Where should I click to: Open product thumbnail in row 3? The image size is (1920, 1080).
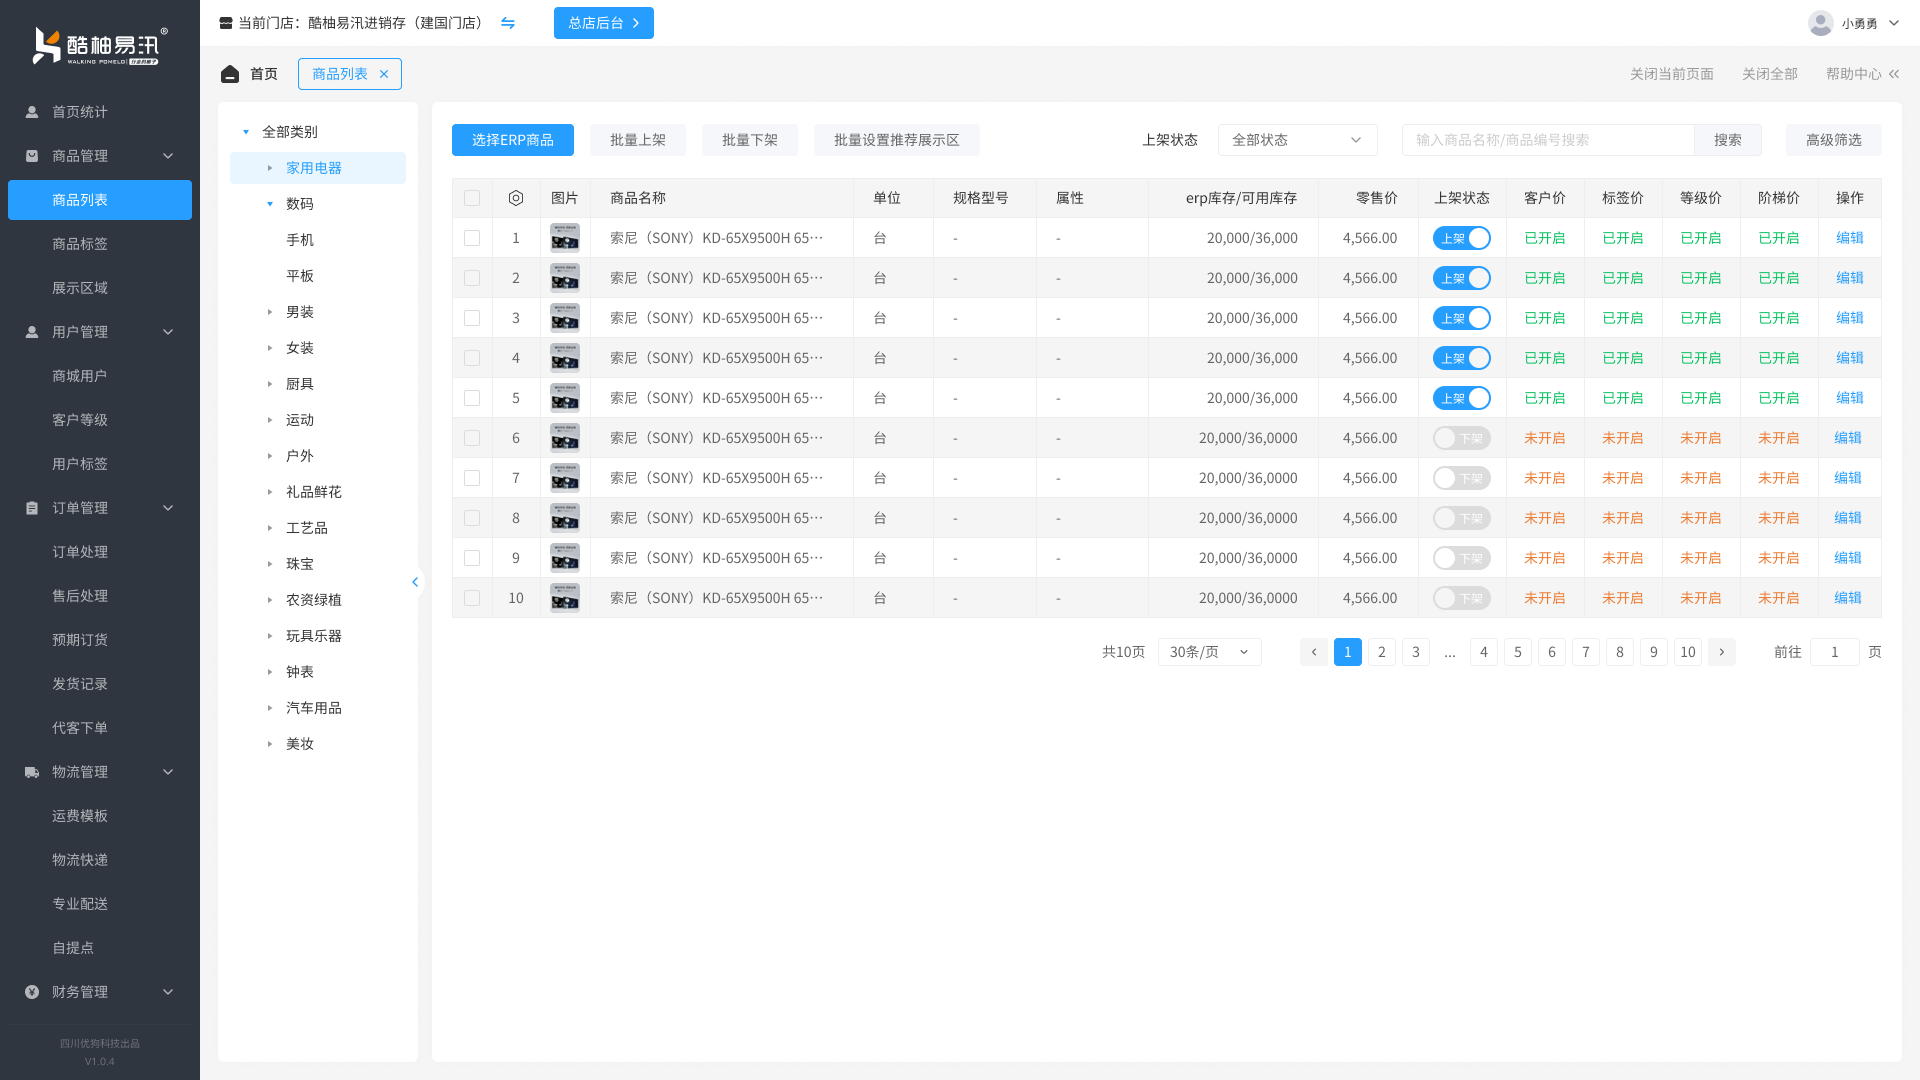[x=565, y=318]
